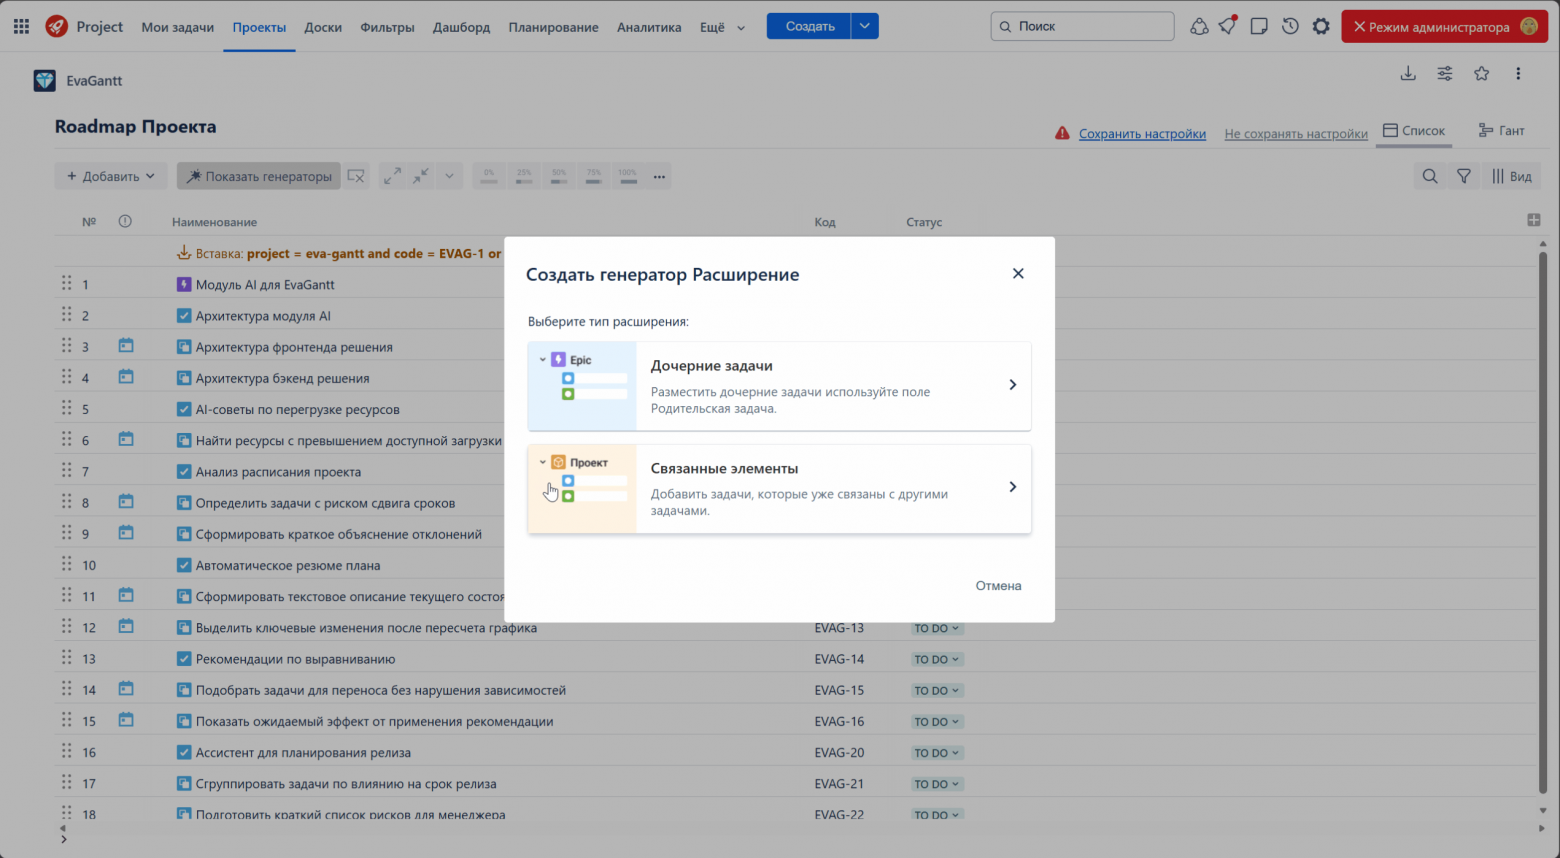Click the Не сохранять настройки link
The image size is (1560, 858).
coord(1296,134)
